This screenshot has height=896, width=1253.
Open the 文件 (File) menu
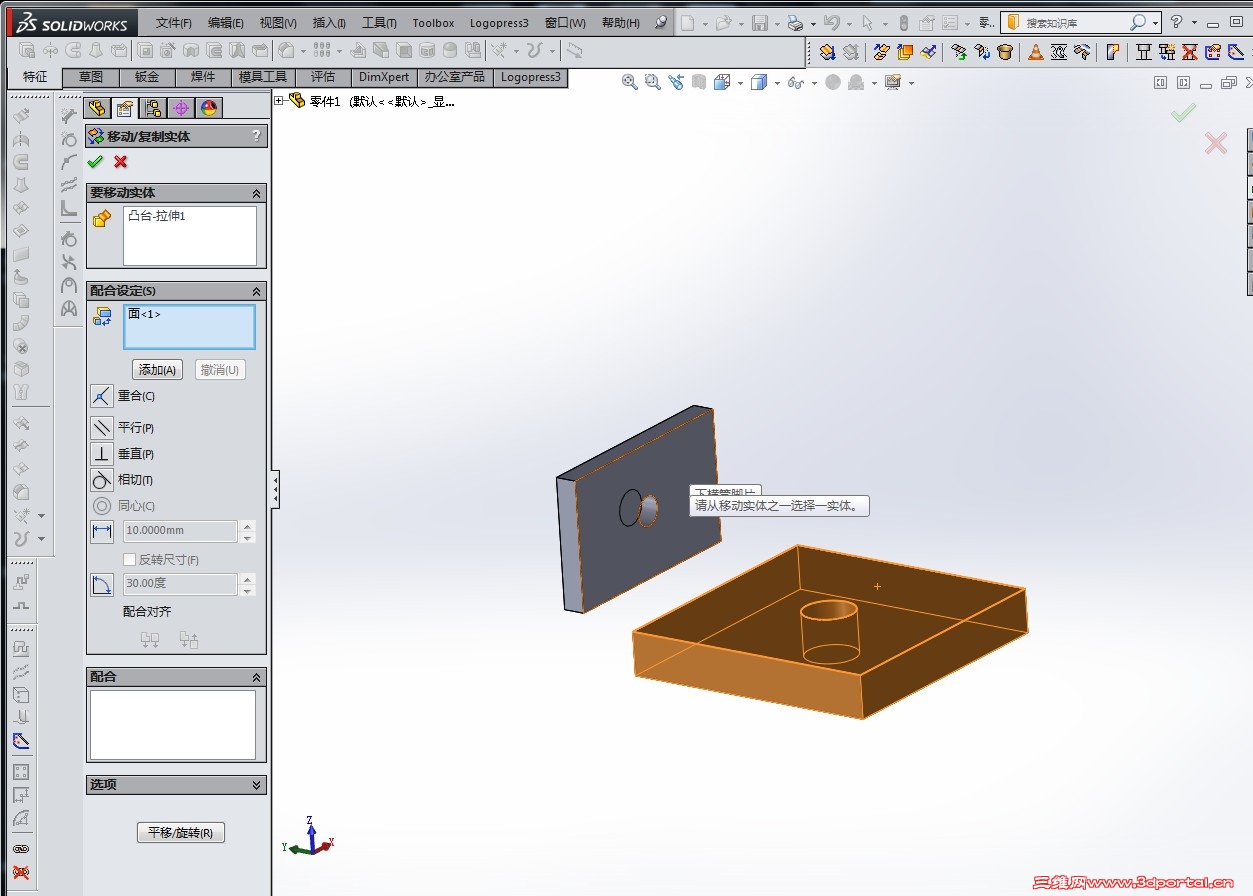point(174,23)
